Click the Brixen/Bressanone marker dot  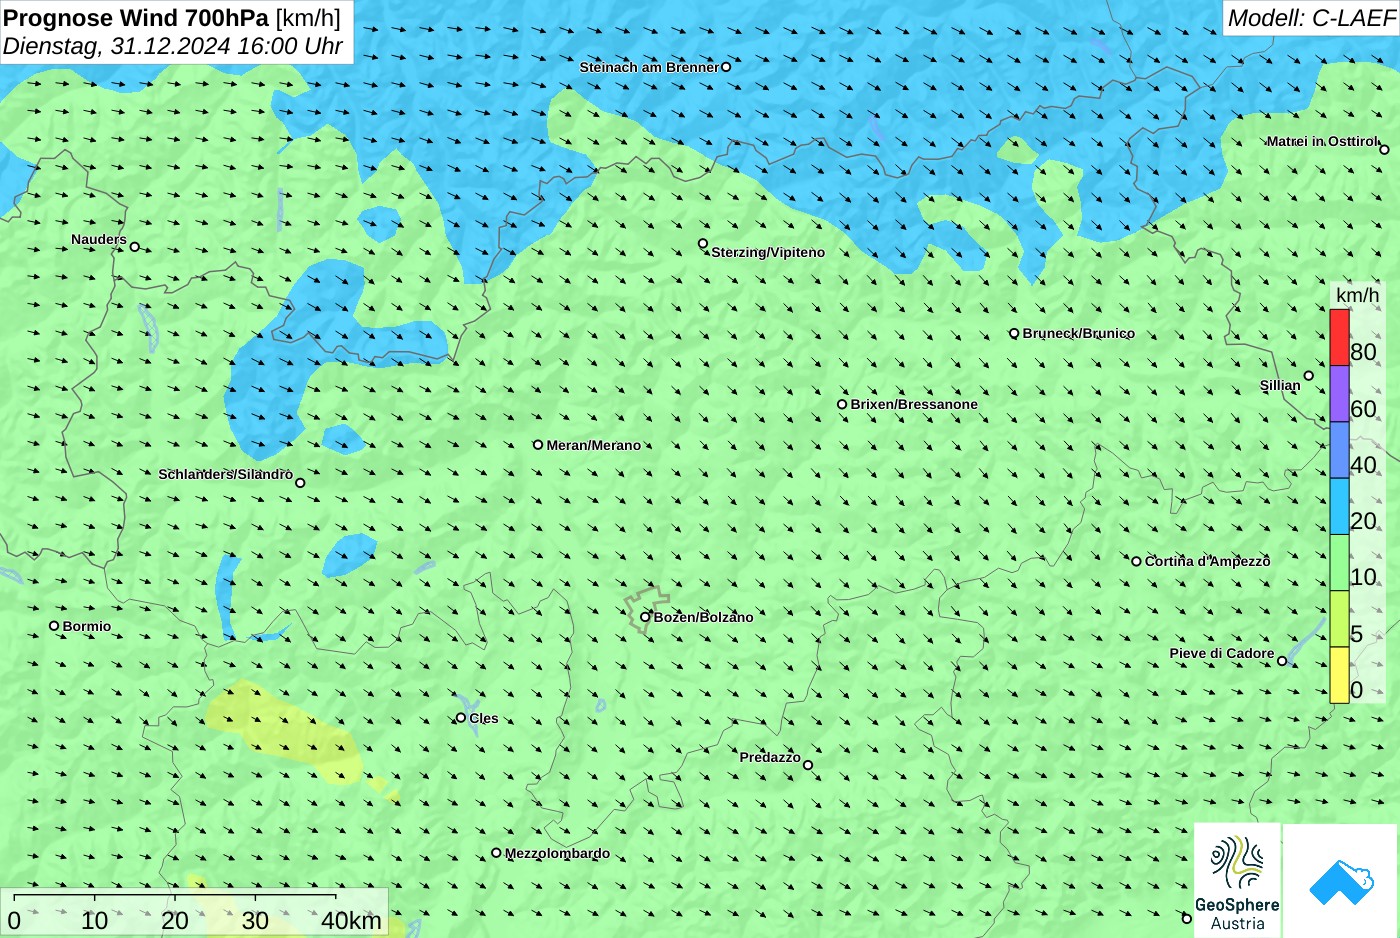coord(842,405)
